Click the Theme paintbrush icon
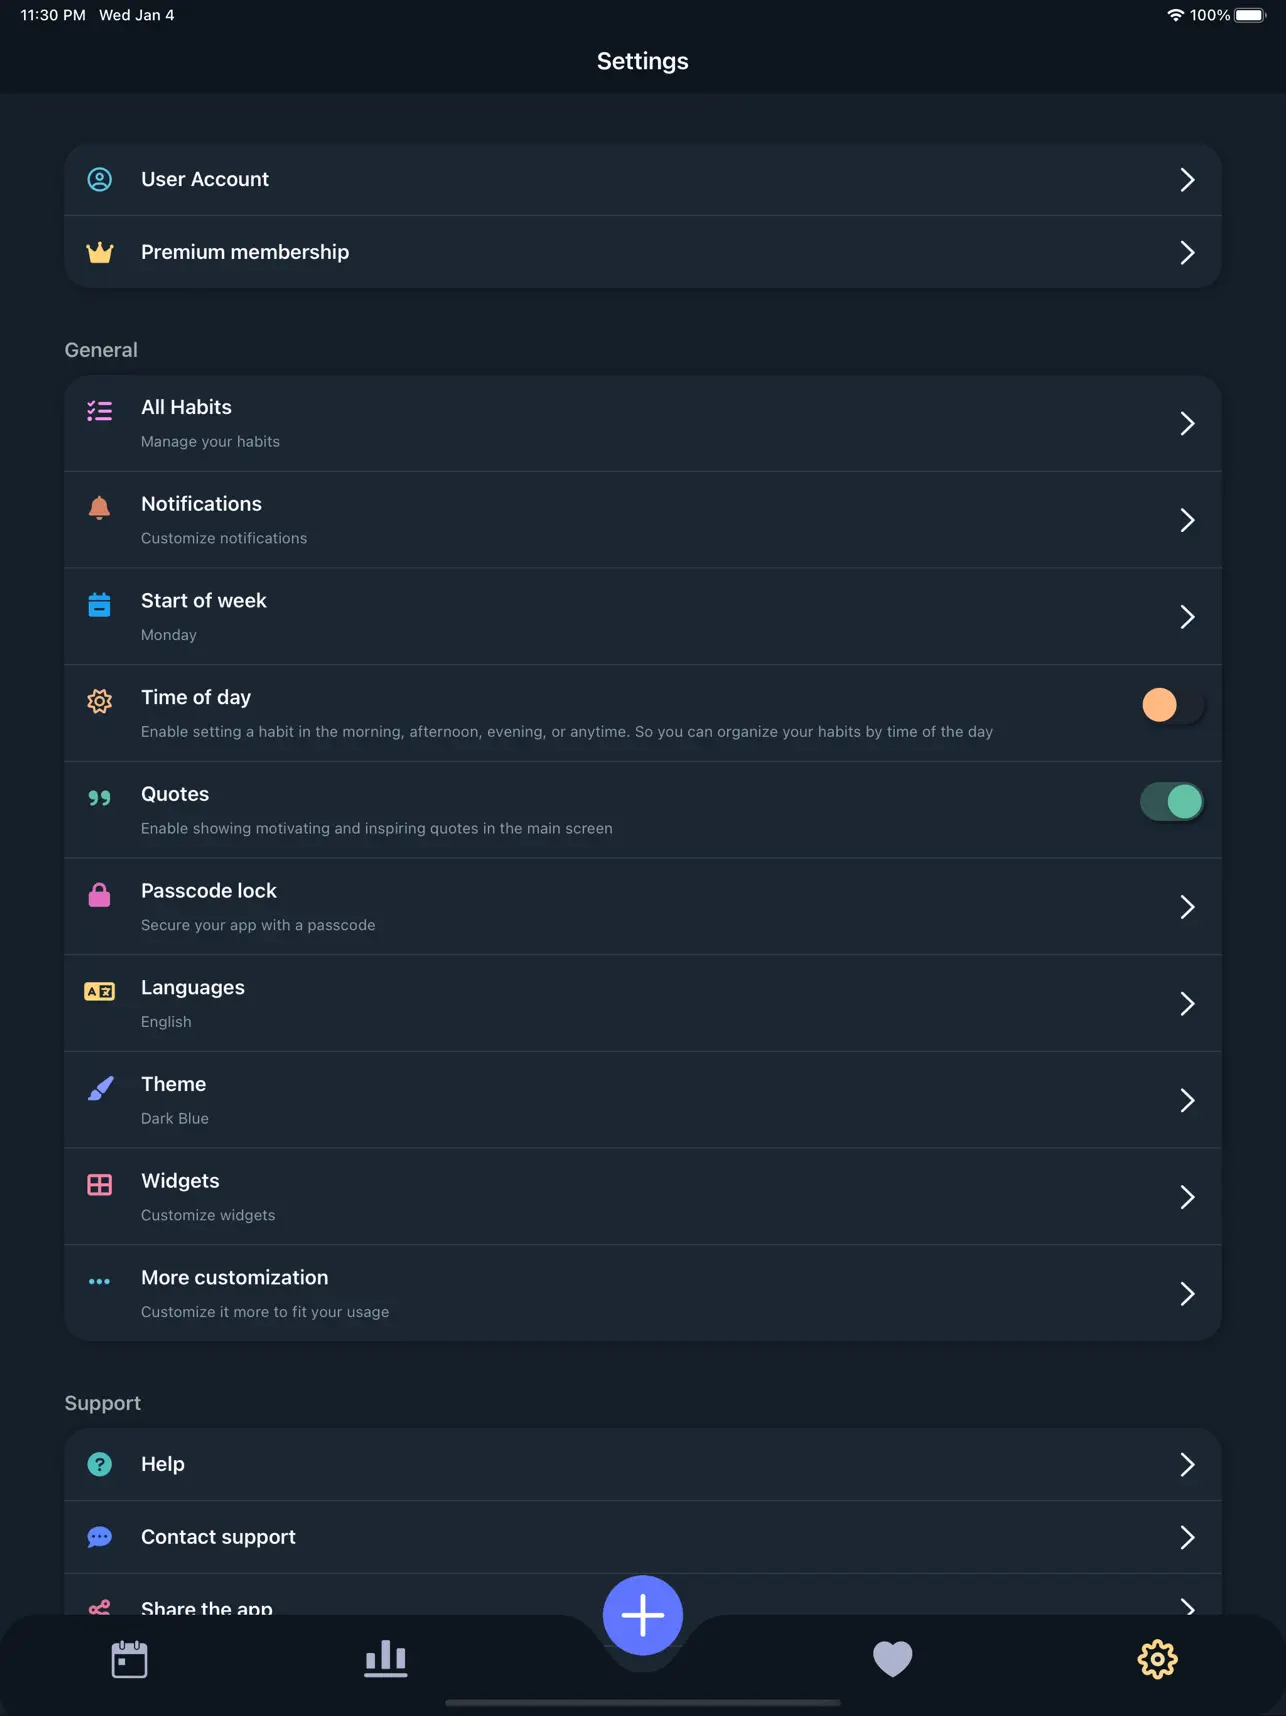 coord(100,1088)
